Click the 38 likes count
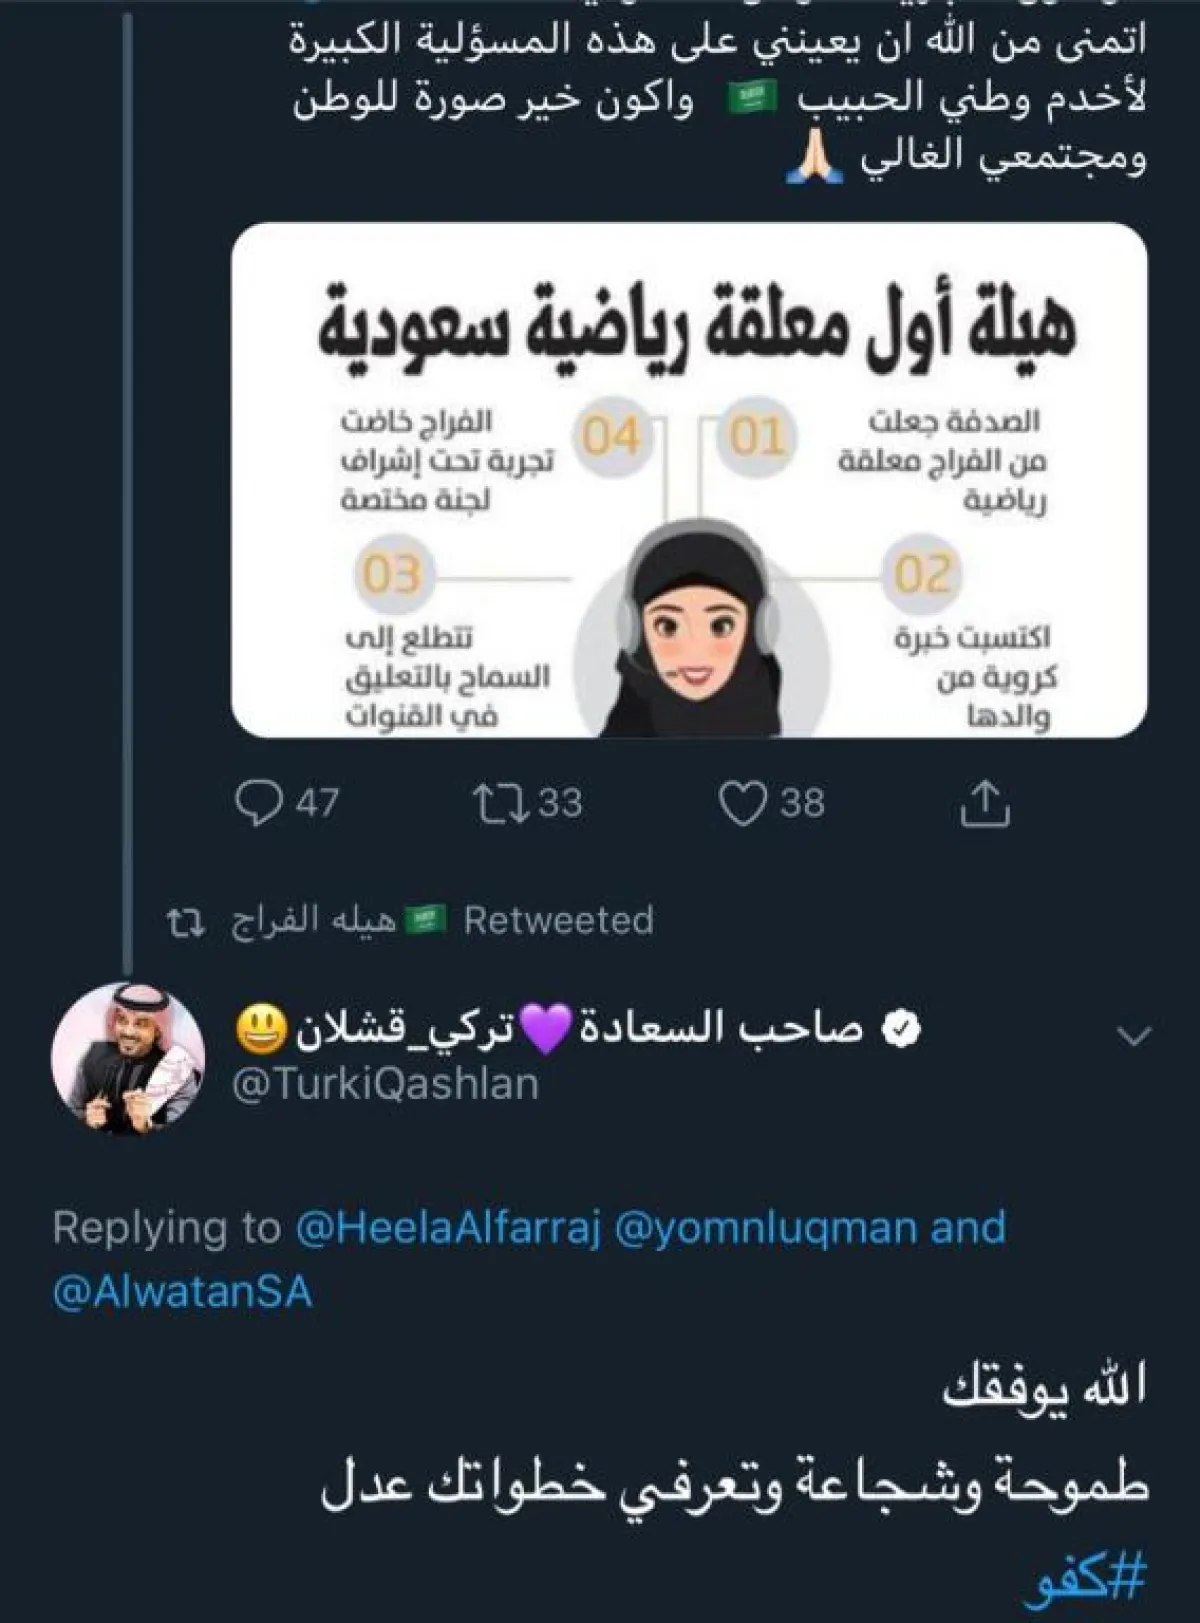The image size is (1200, 1623). pos(803,803)
